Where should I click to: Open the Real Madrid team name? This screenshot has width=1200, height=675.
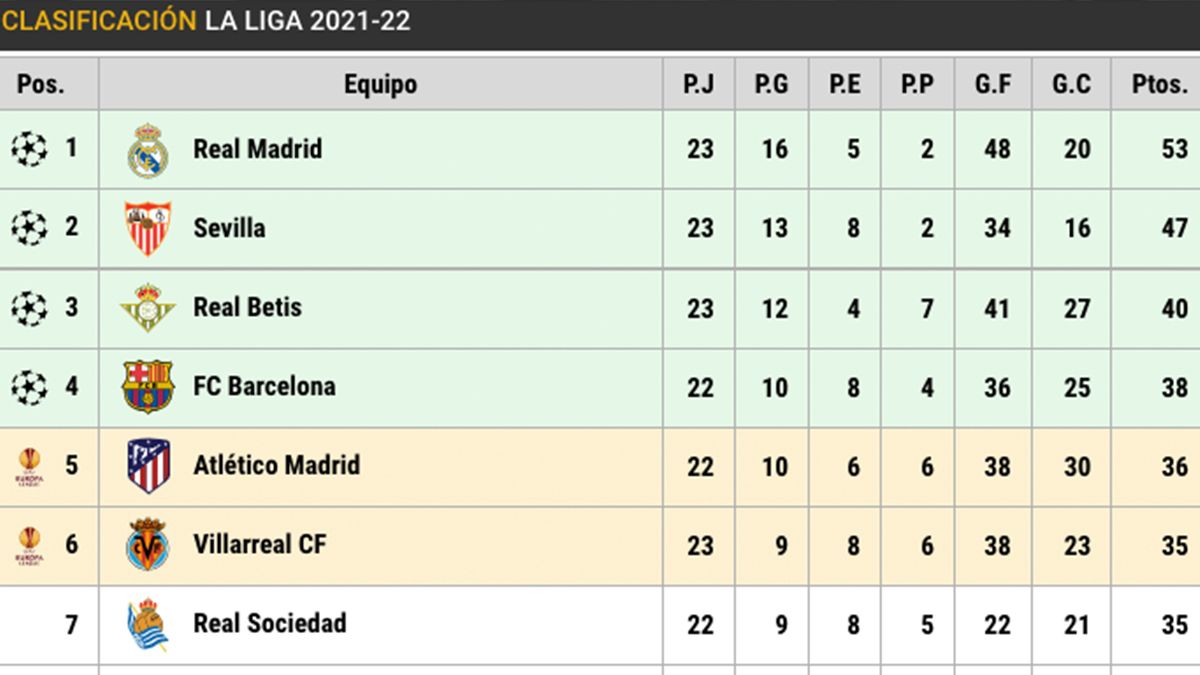tap(257, 149)
